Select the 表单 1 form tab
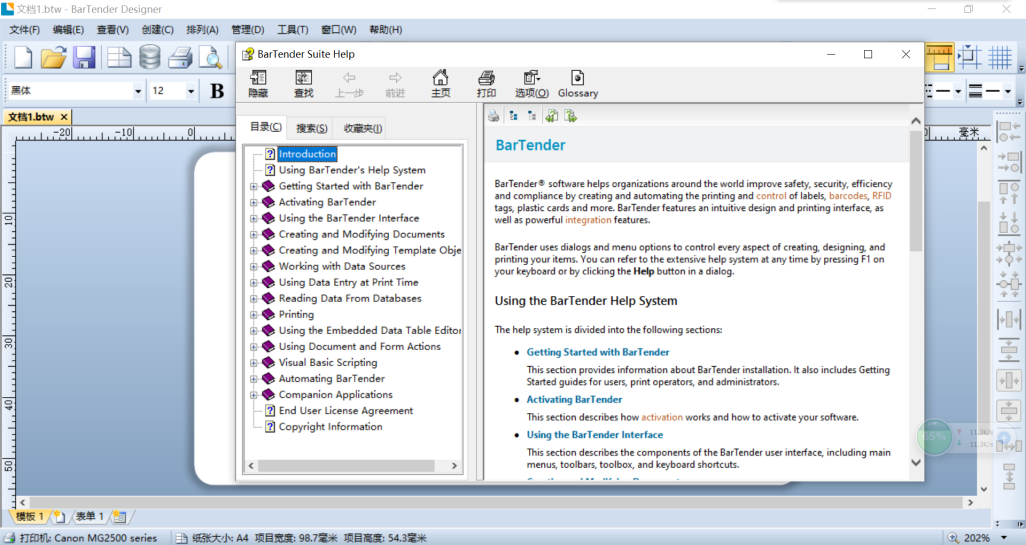Screen dimensions: 1026x545 89,516
